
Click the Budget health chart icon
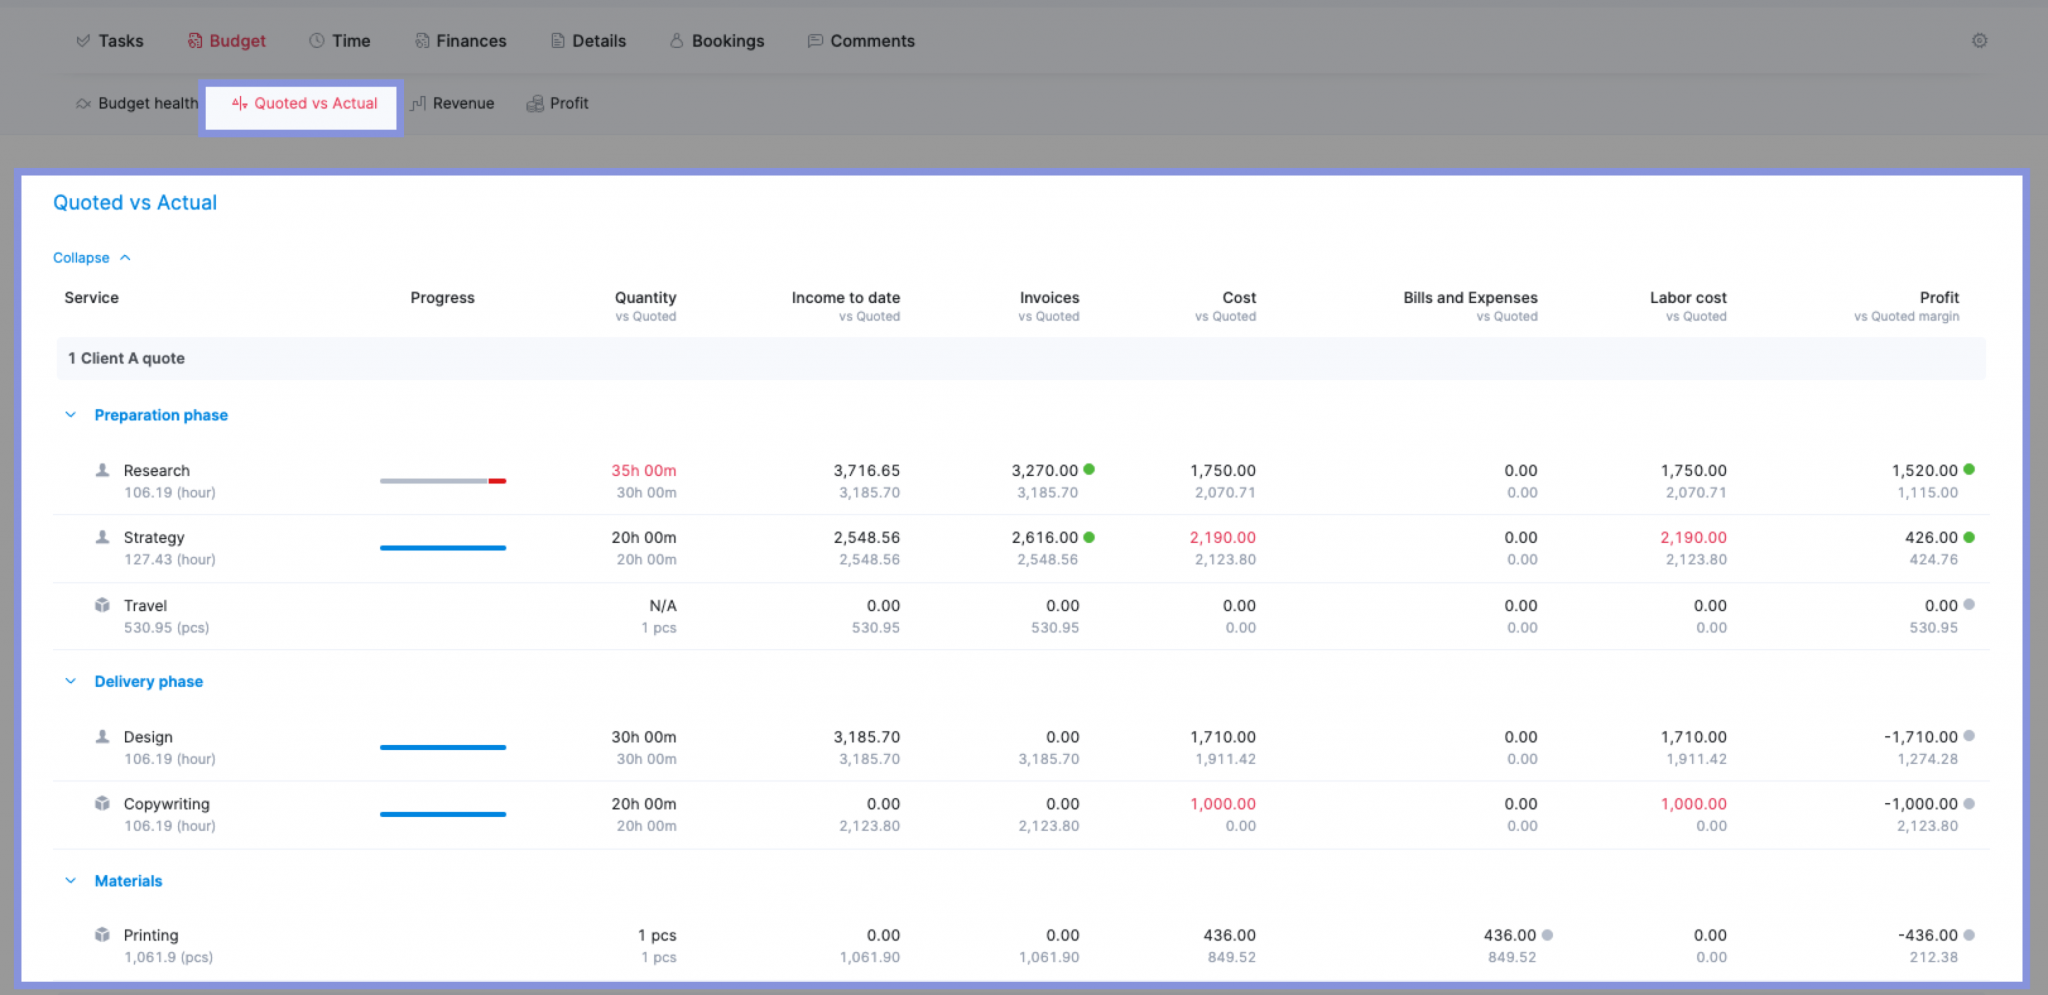82,103
